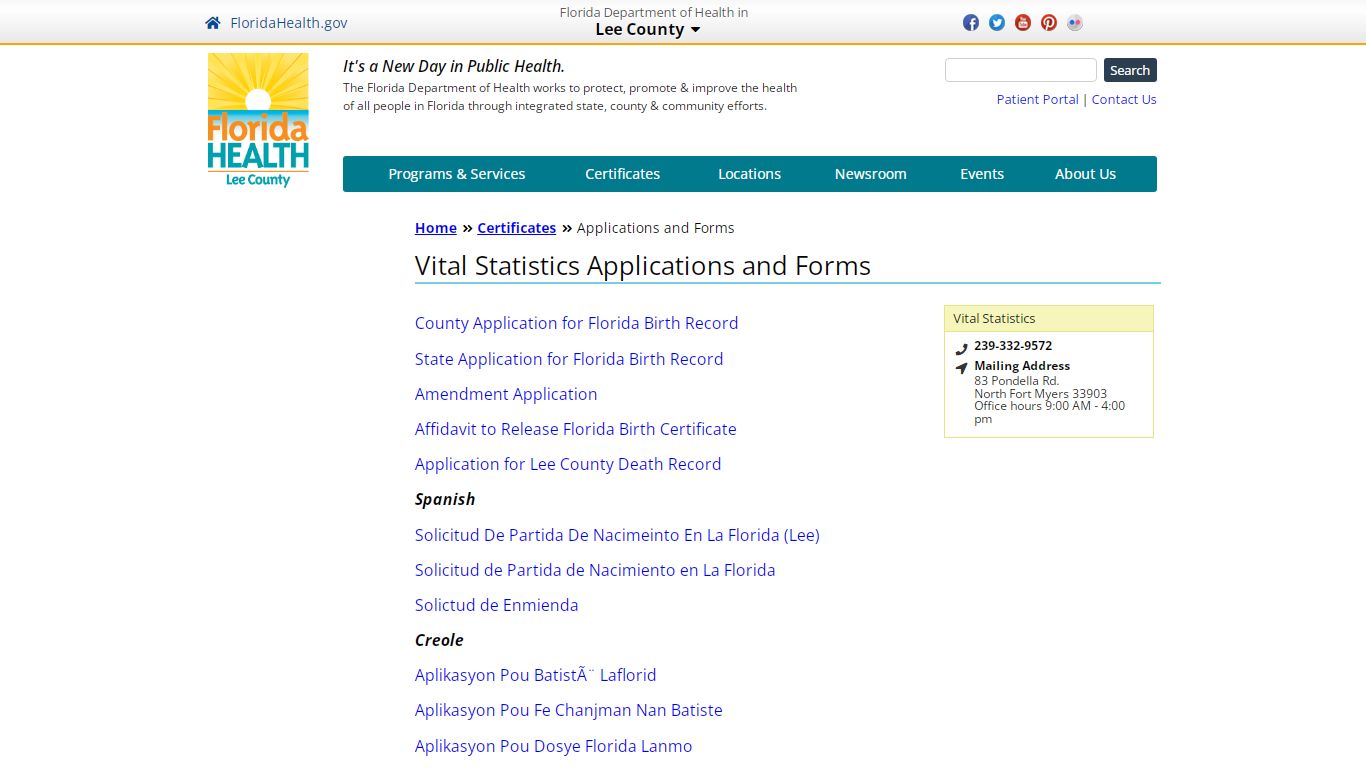The height and width of the screenshot is (768, 1366).
Task: Click the phone icon in Vital Statistics box
Action: point(961,349)
